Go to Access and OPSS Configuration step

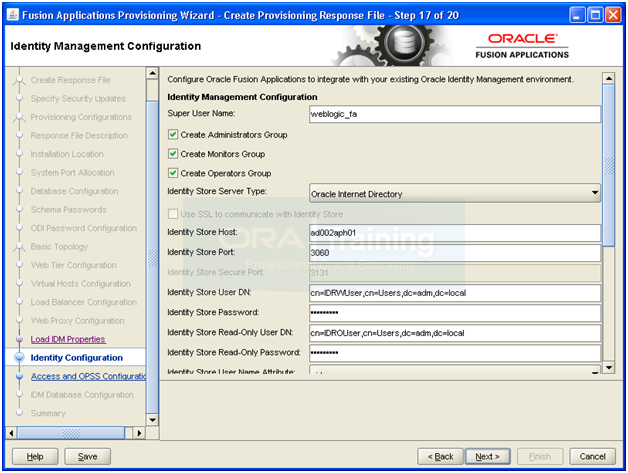88,376
